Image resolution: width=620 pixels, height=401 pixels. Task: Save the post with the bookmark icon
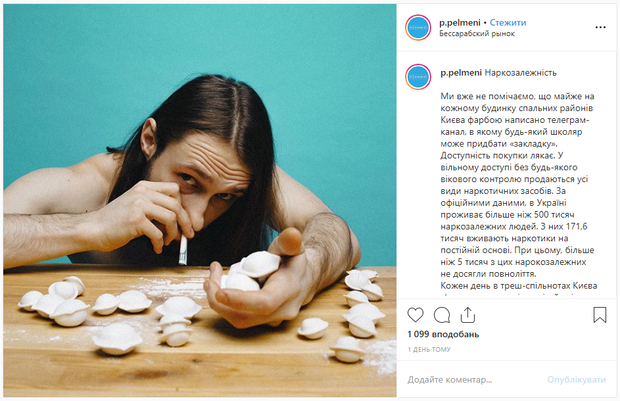point(600,315)
